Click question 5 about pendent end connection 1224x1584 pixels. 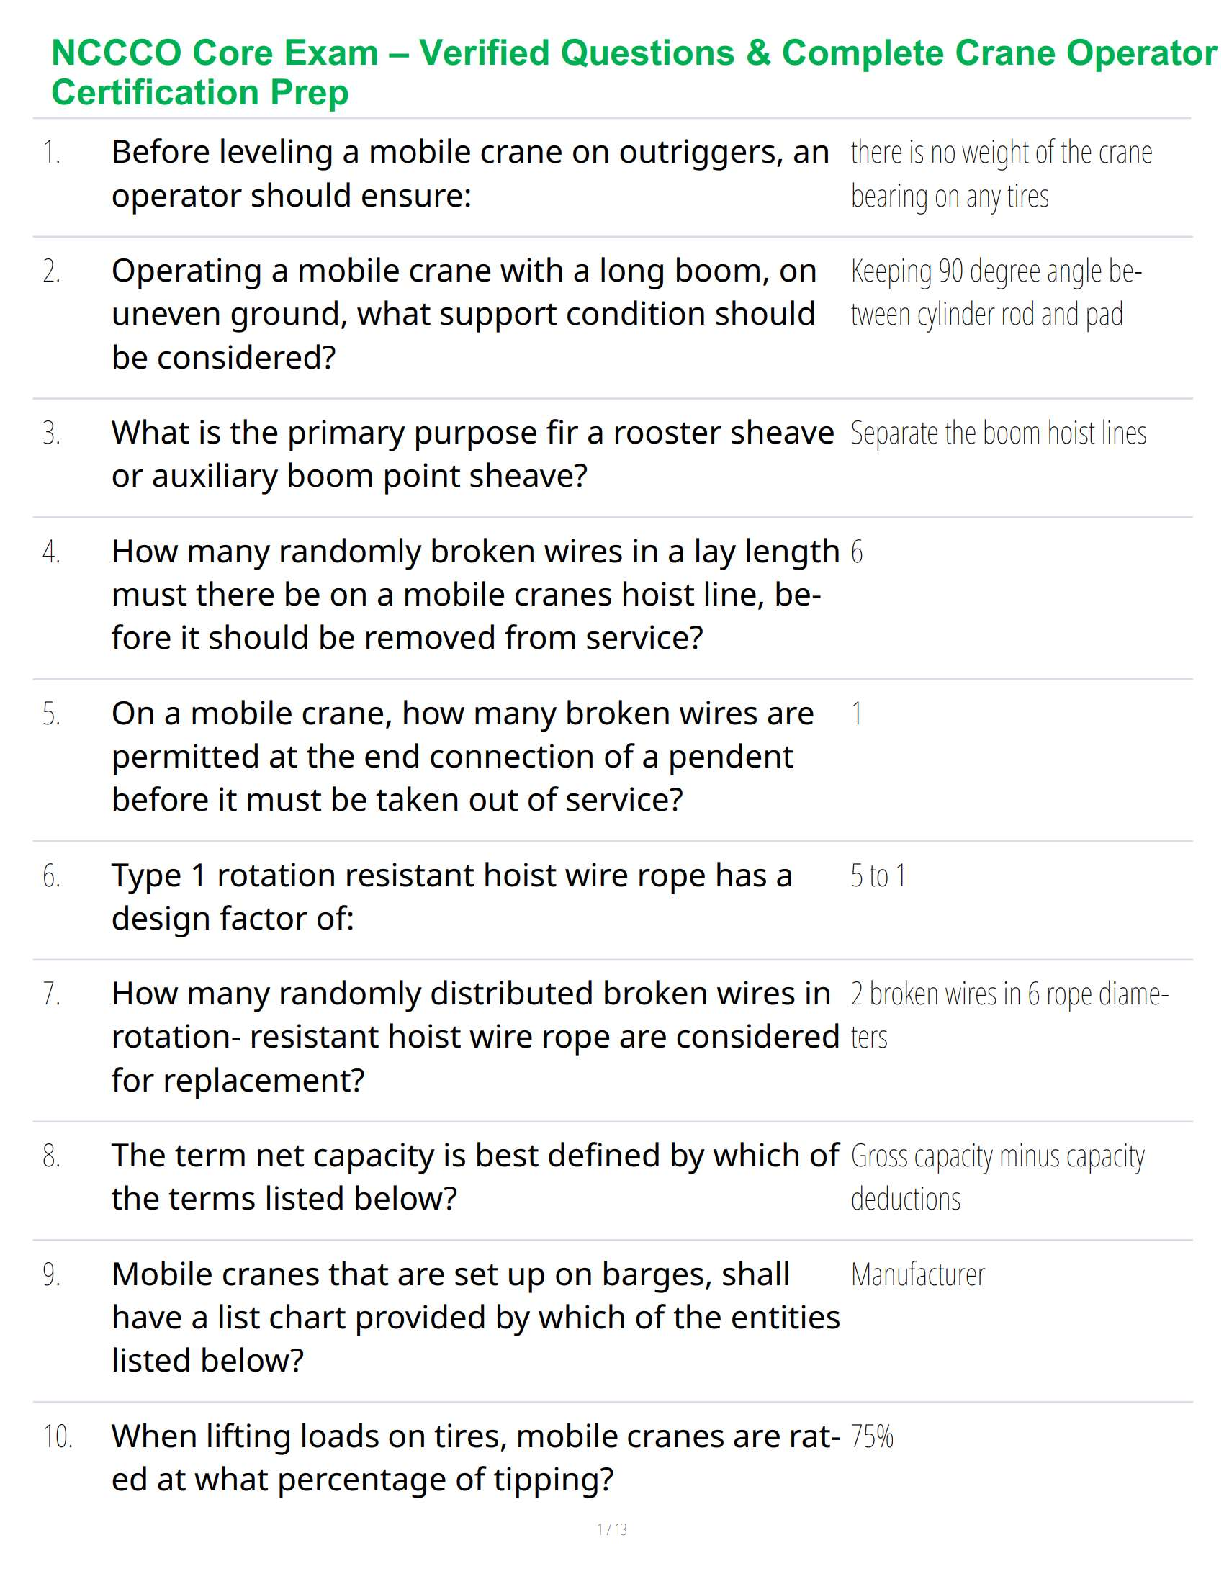462,756
